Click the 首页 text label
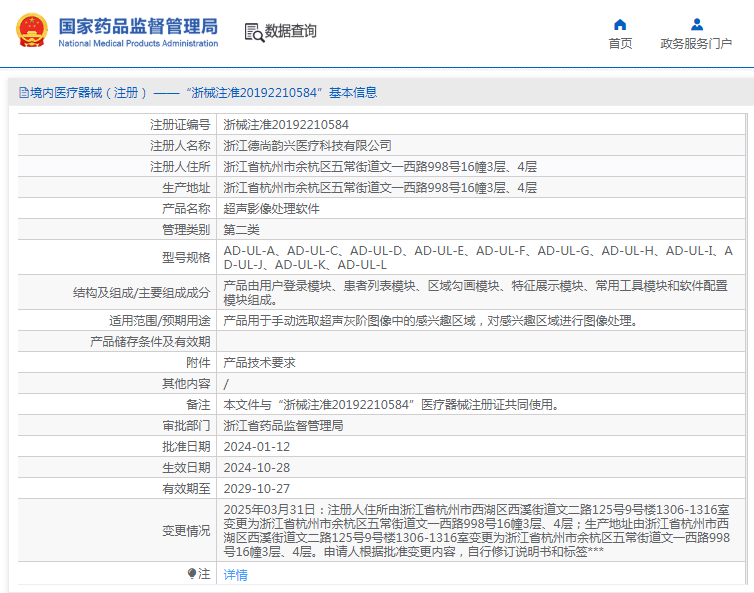754x593 pixels. pyautogui.click(x=620, y=44)
